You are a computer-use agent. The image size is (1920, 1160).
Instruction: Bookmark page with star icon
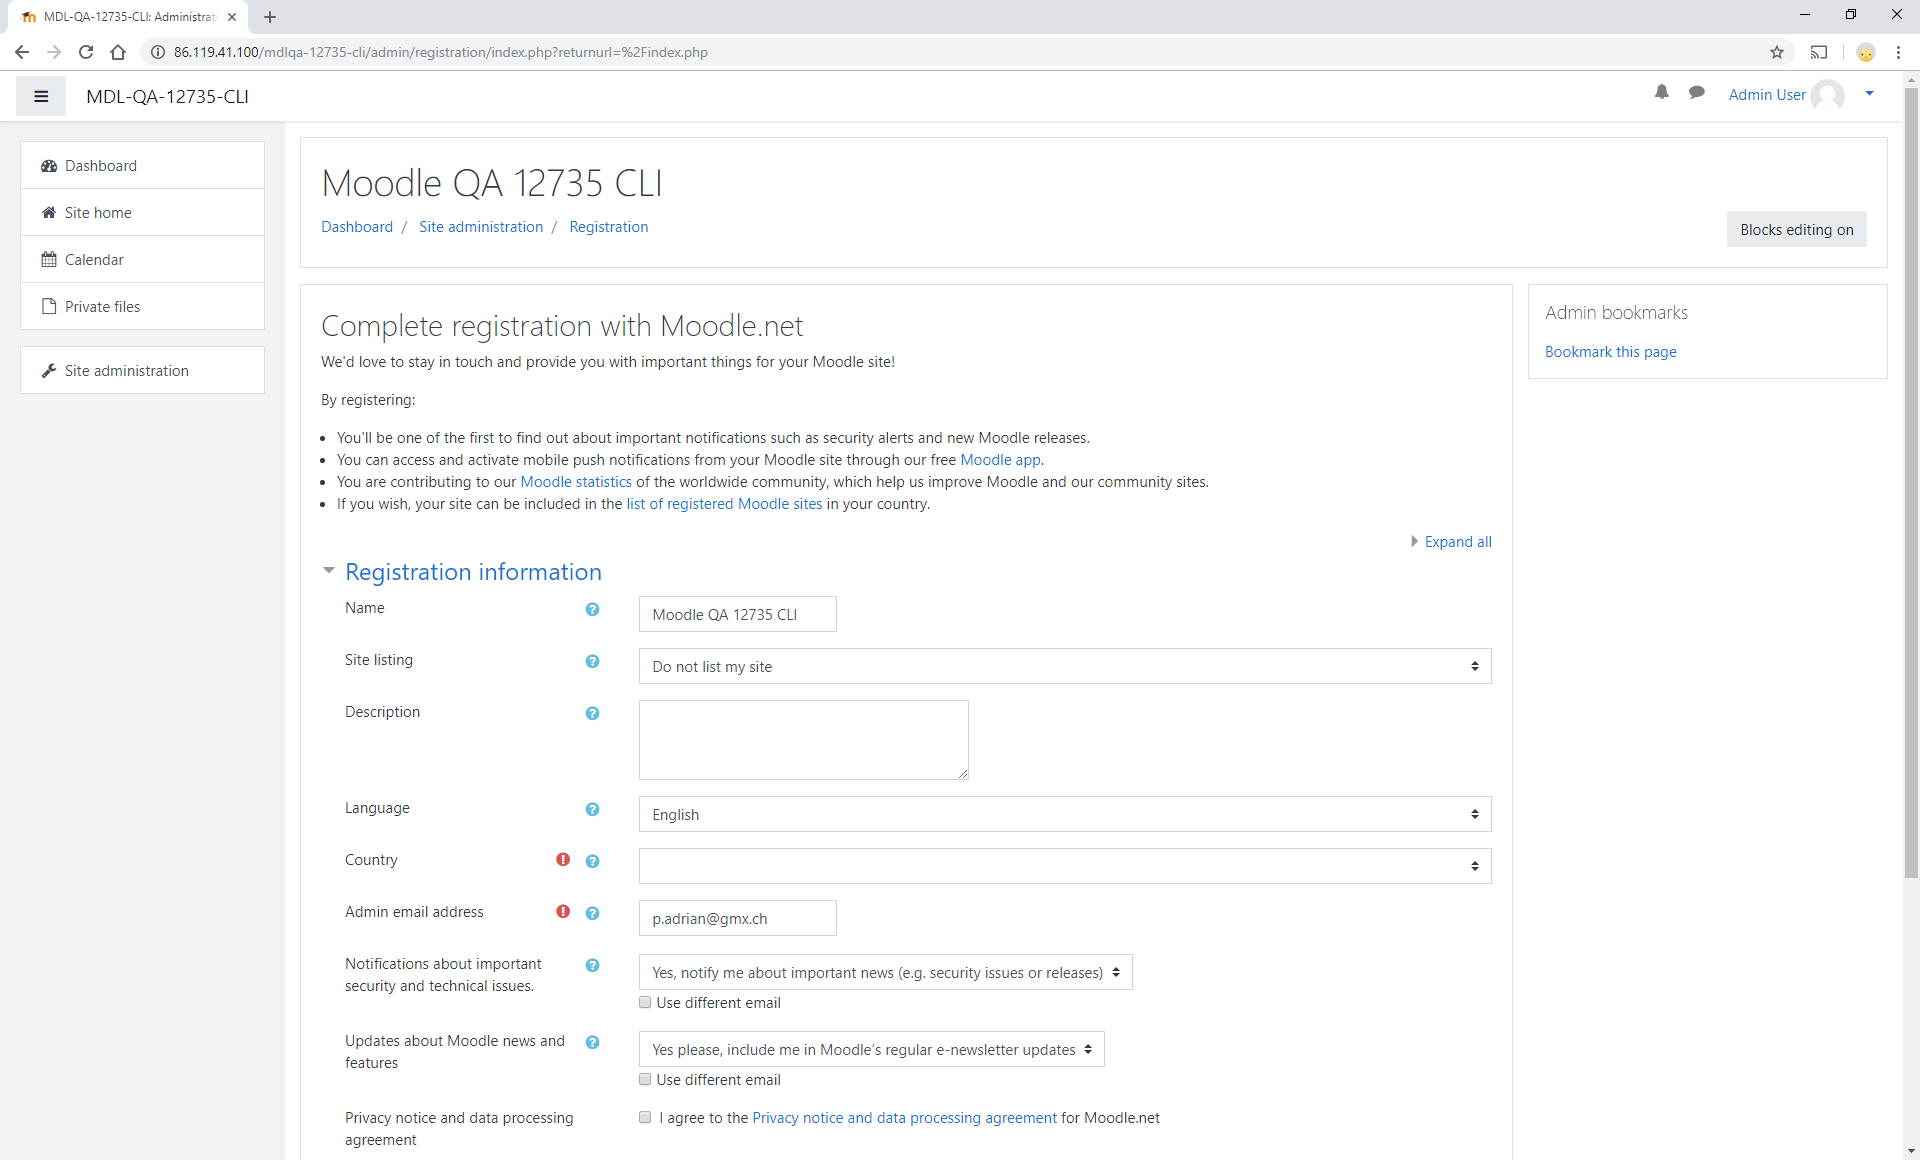(x=1777, y=52)
